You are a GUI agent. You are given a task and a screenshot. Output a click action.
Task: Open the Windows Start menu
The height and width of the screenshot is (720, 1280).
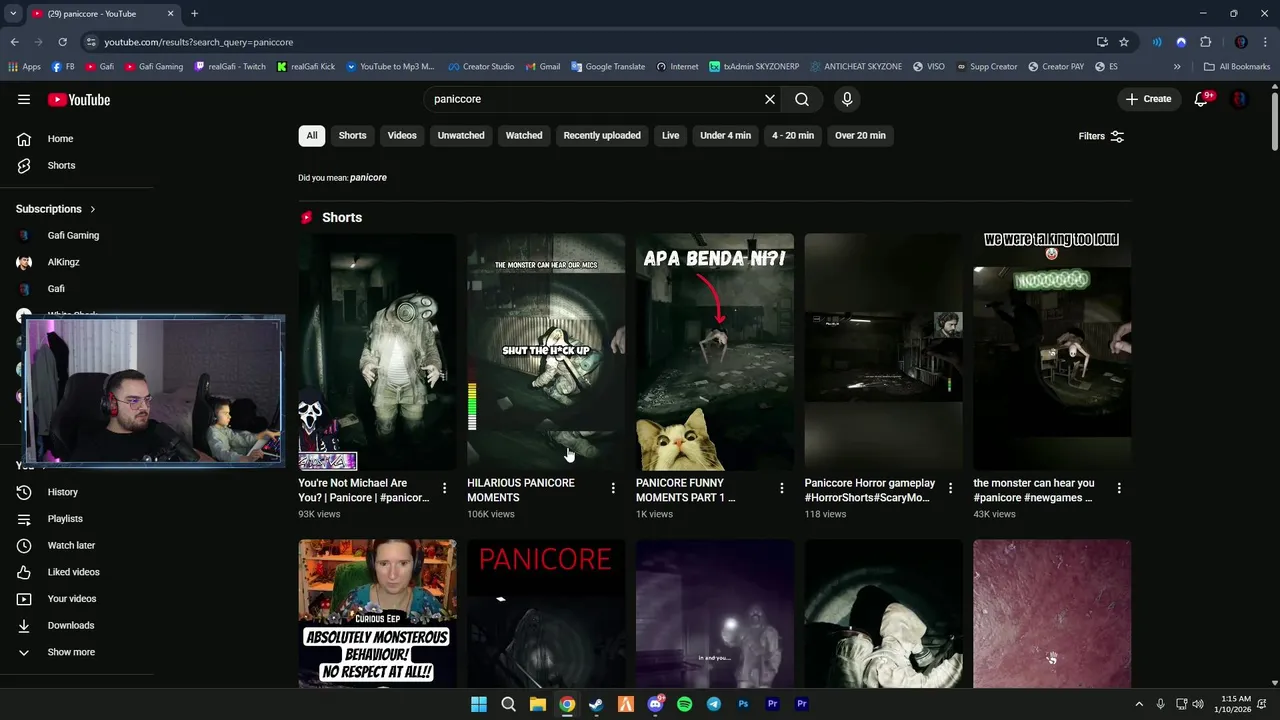click(x=479, y=704)
